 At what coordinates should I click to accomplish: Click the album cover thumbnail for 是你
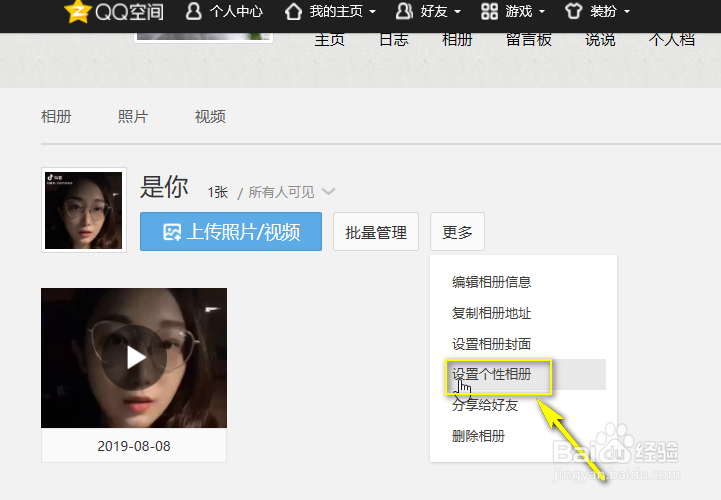[84, 210]
